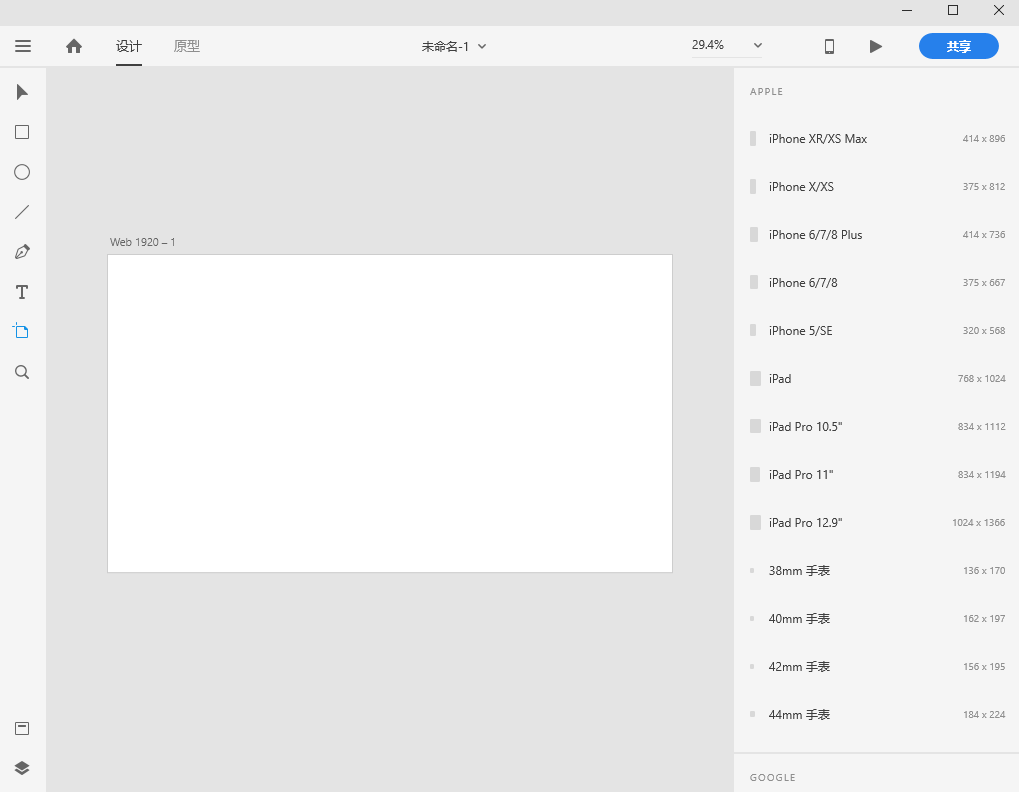Image resolution: width=1019 pixels, height=792 pixels.
Task: Choose iPad Pro 11" artboard preset
Action: pos(877,475)
